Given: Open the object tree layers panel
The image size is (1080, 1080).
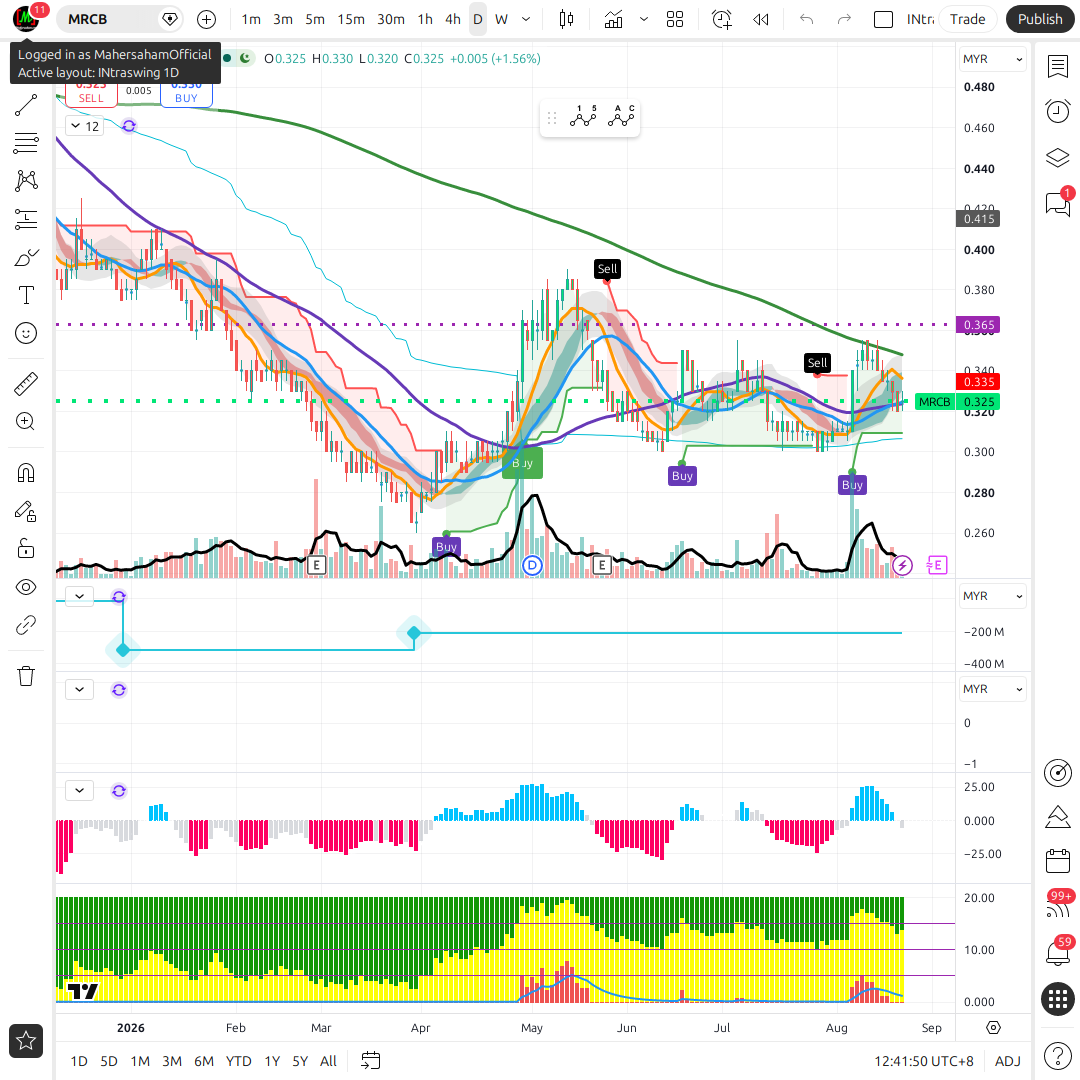Looking at the screenshot, I should coord(1058,158).
